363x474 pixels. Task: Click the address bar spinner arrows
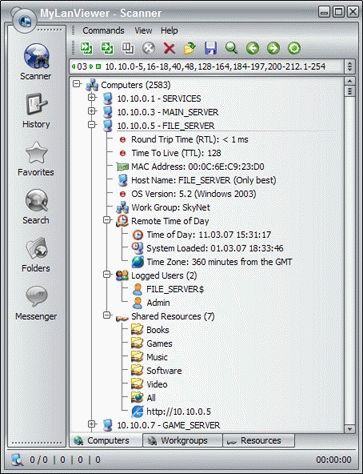point(349,67)
